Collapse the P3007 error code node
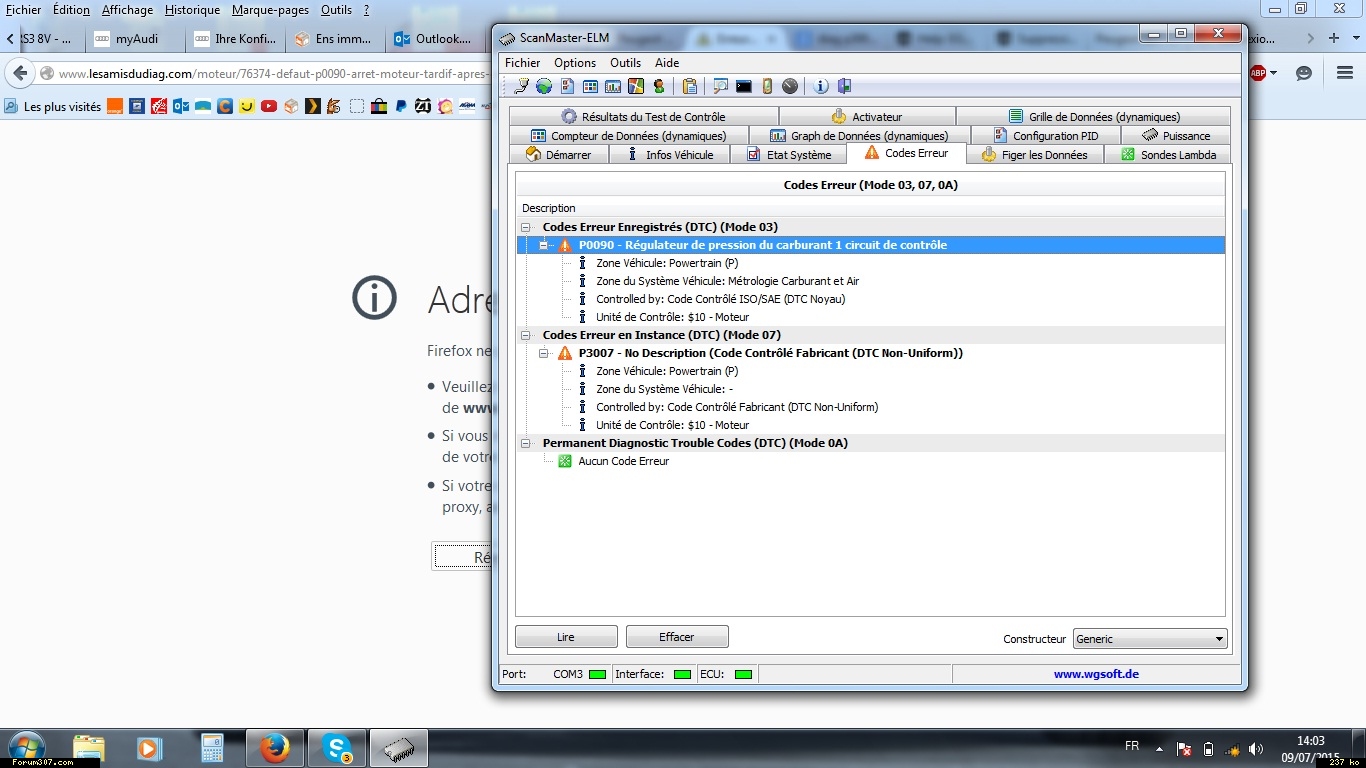 pos(544,353)
